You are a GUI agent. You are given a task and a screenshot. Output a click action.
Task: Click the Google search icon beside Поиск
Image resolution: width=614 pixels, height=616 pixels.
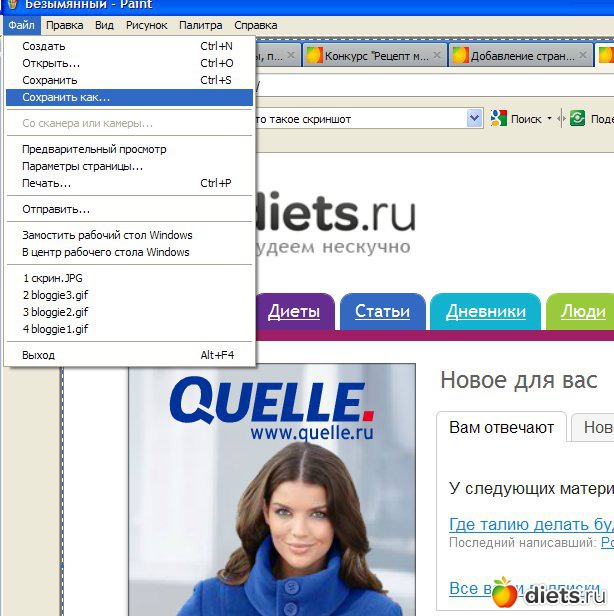coord(498,119)
